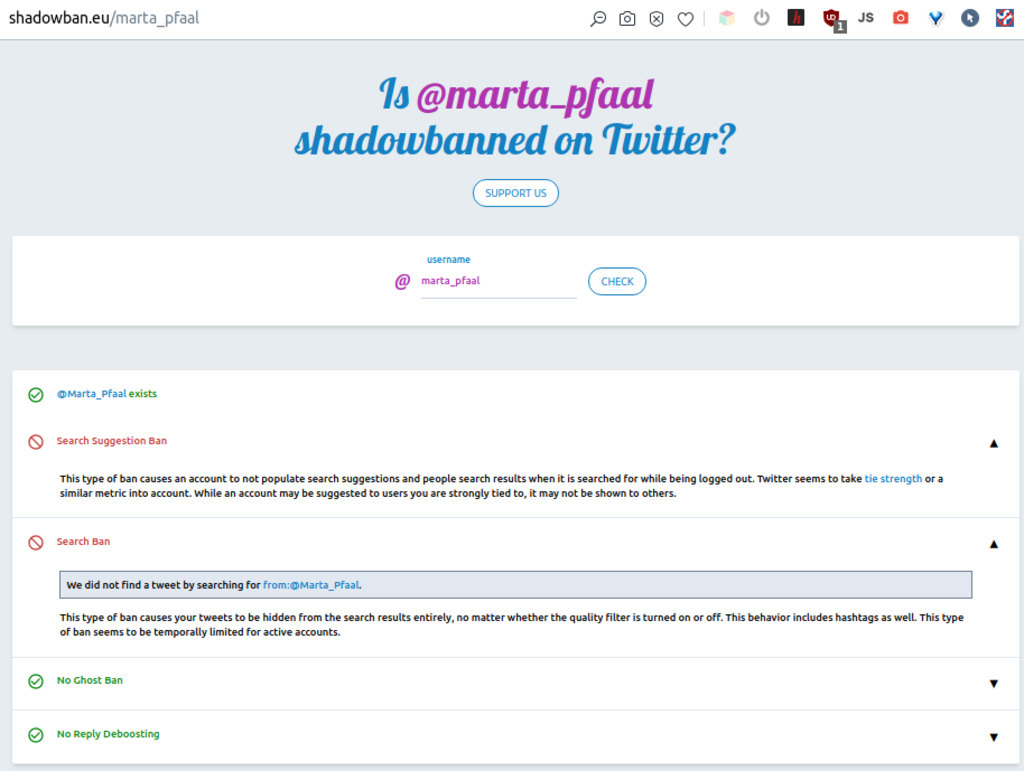This screenshot has width=1024, height=771.
Task: Open the blue red-slashed extension icon
Action: pos(1004,18)
